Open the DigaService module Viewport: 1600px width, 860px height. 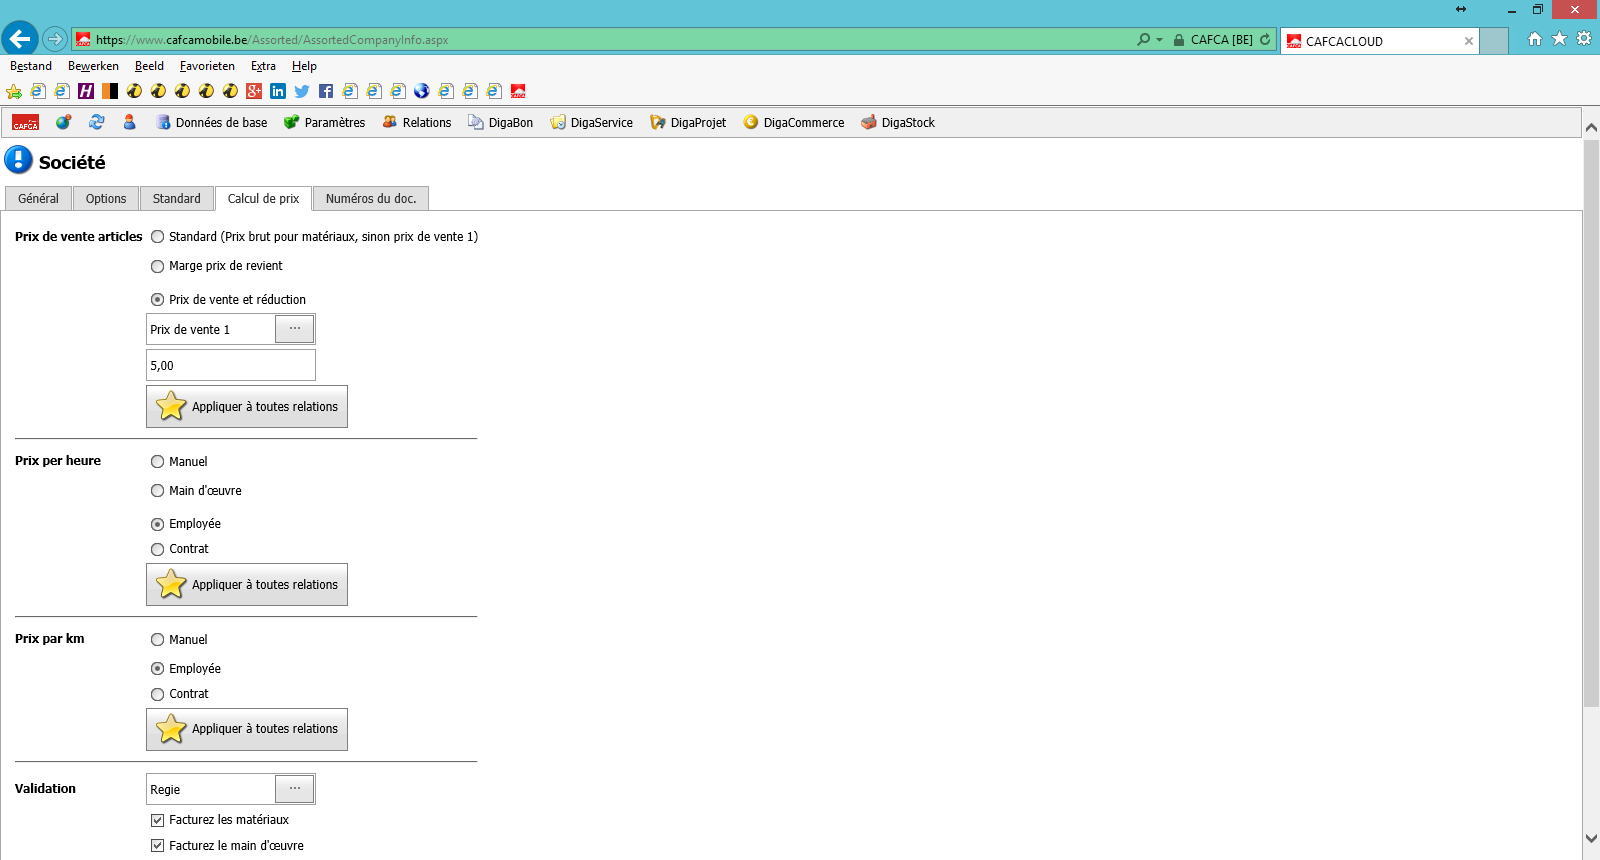[592, 123]
